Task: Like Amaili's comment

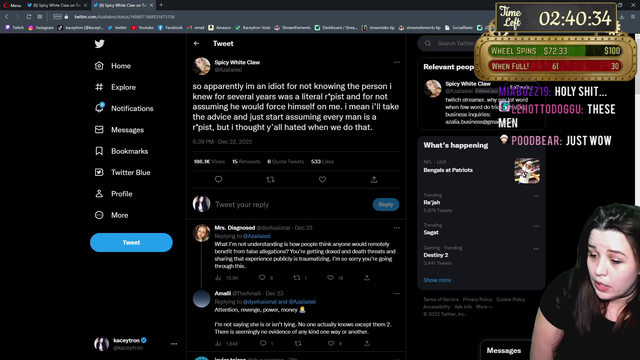Action: (331, 343)
